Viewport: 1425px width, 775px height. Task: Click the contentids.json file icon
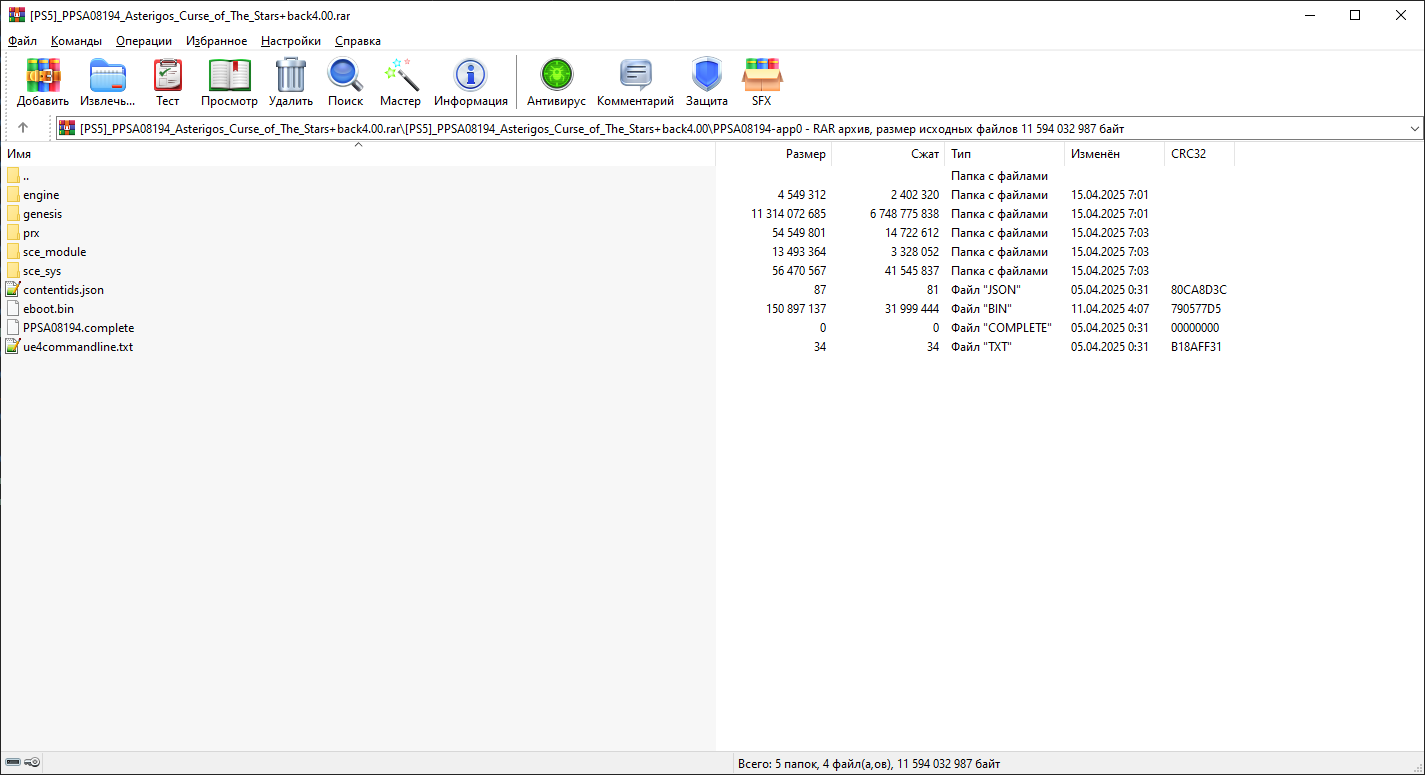(13, 290)
